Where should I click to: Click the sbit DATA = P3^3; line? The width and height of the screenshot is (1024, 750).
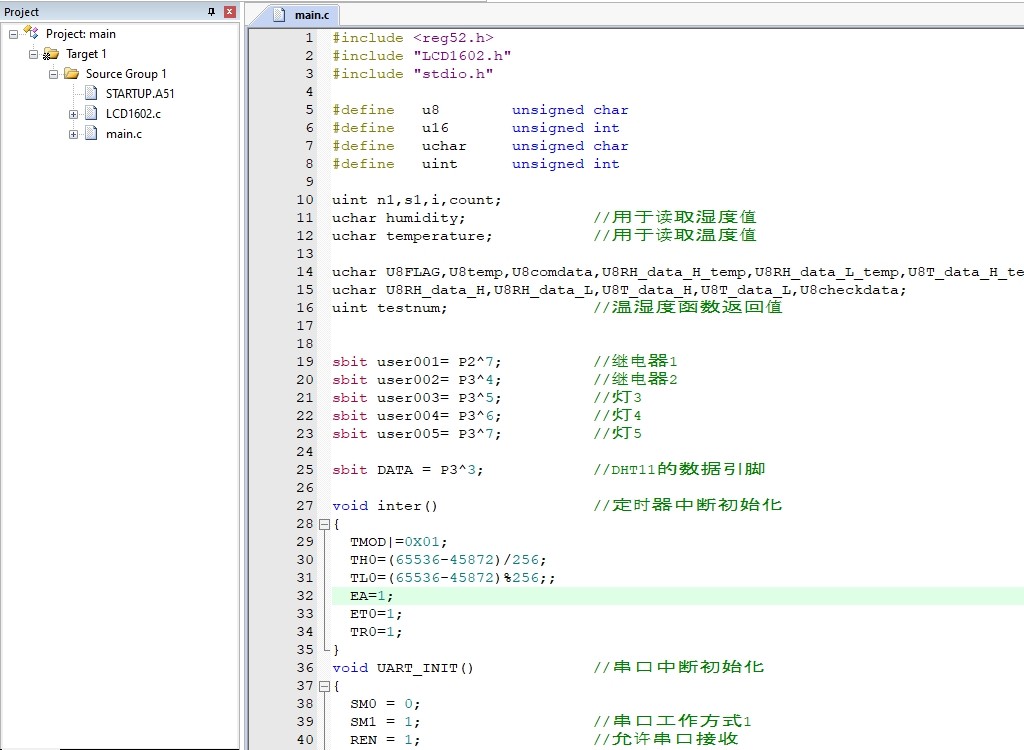408,470
